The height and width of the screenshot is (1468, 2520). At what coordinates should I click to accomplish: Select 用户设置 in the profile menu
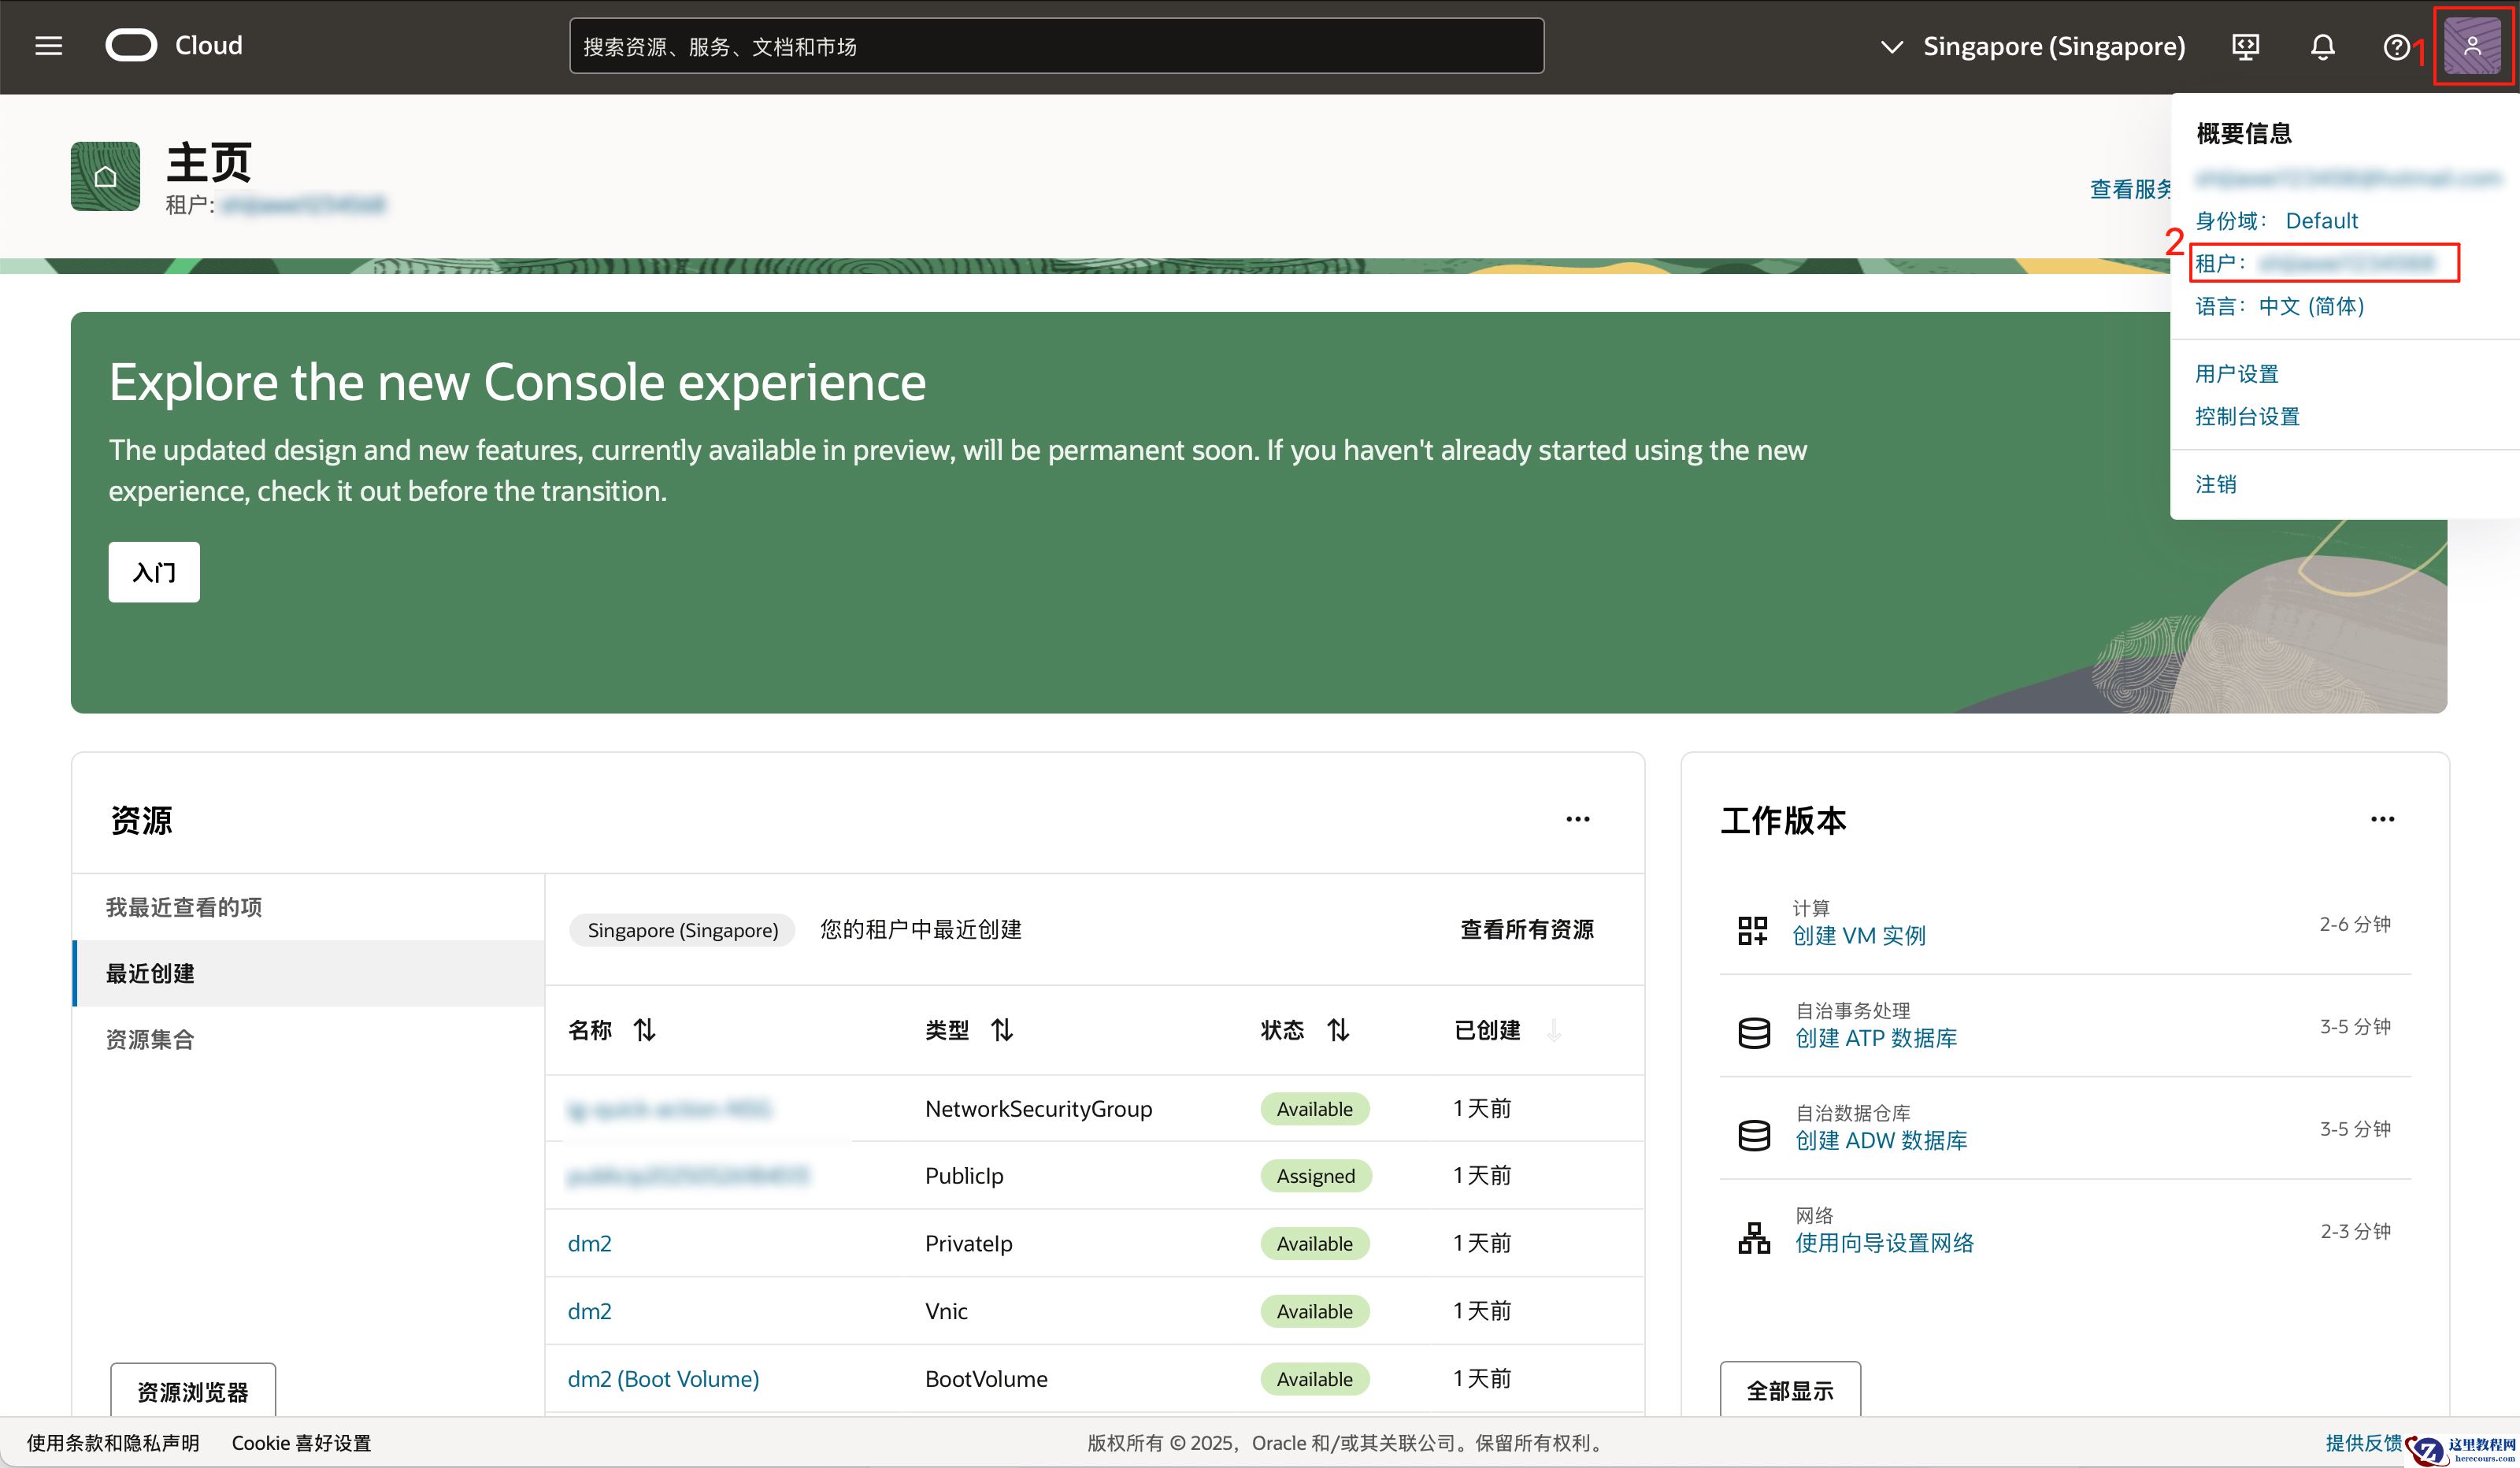pyautogui.click(x=2236, y=374)
